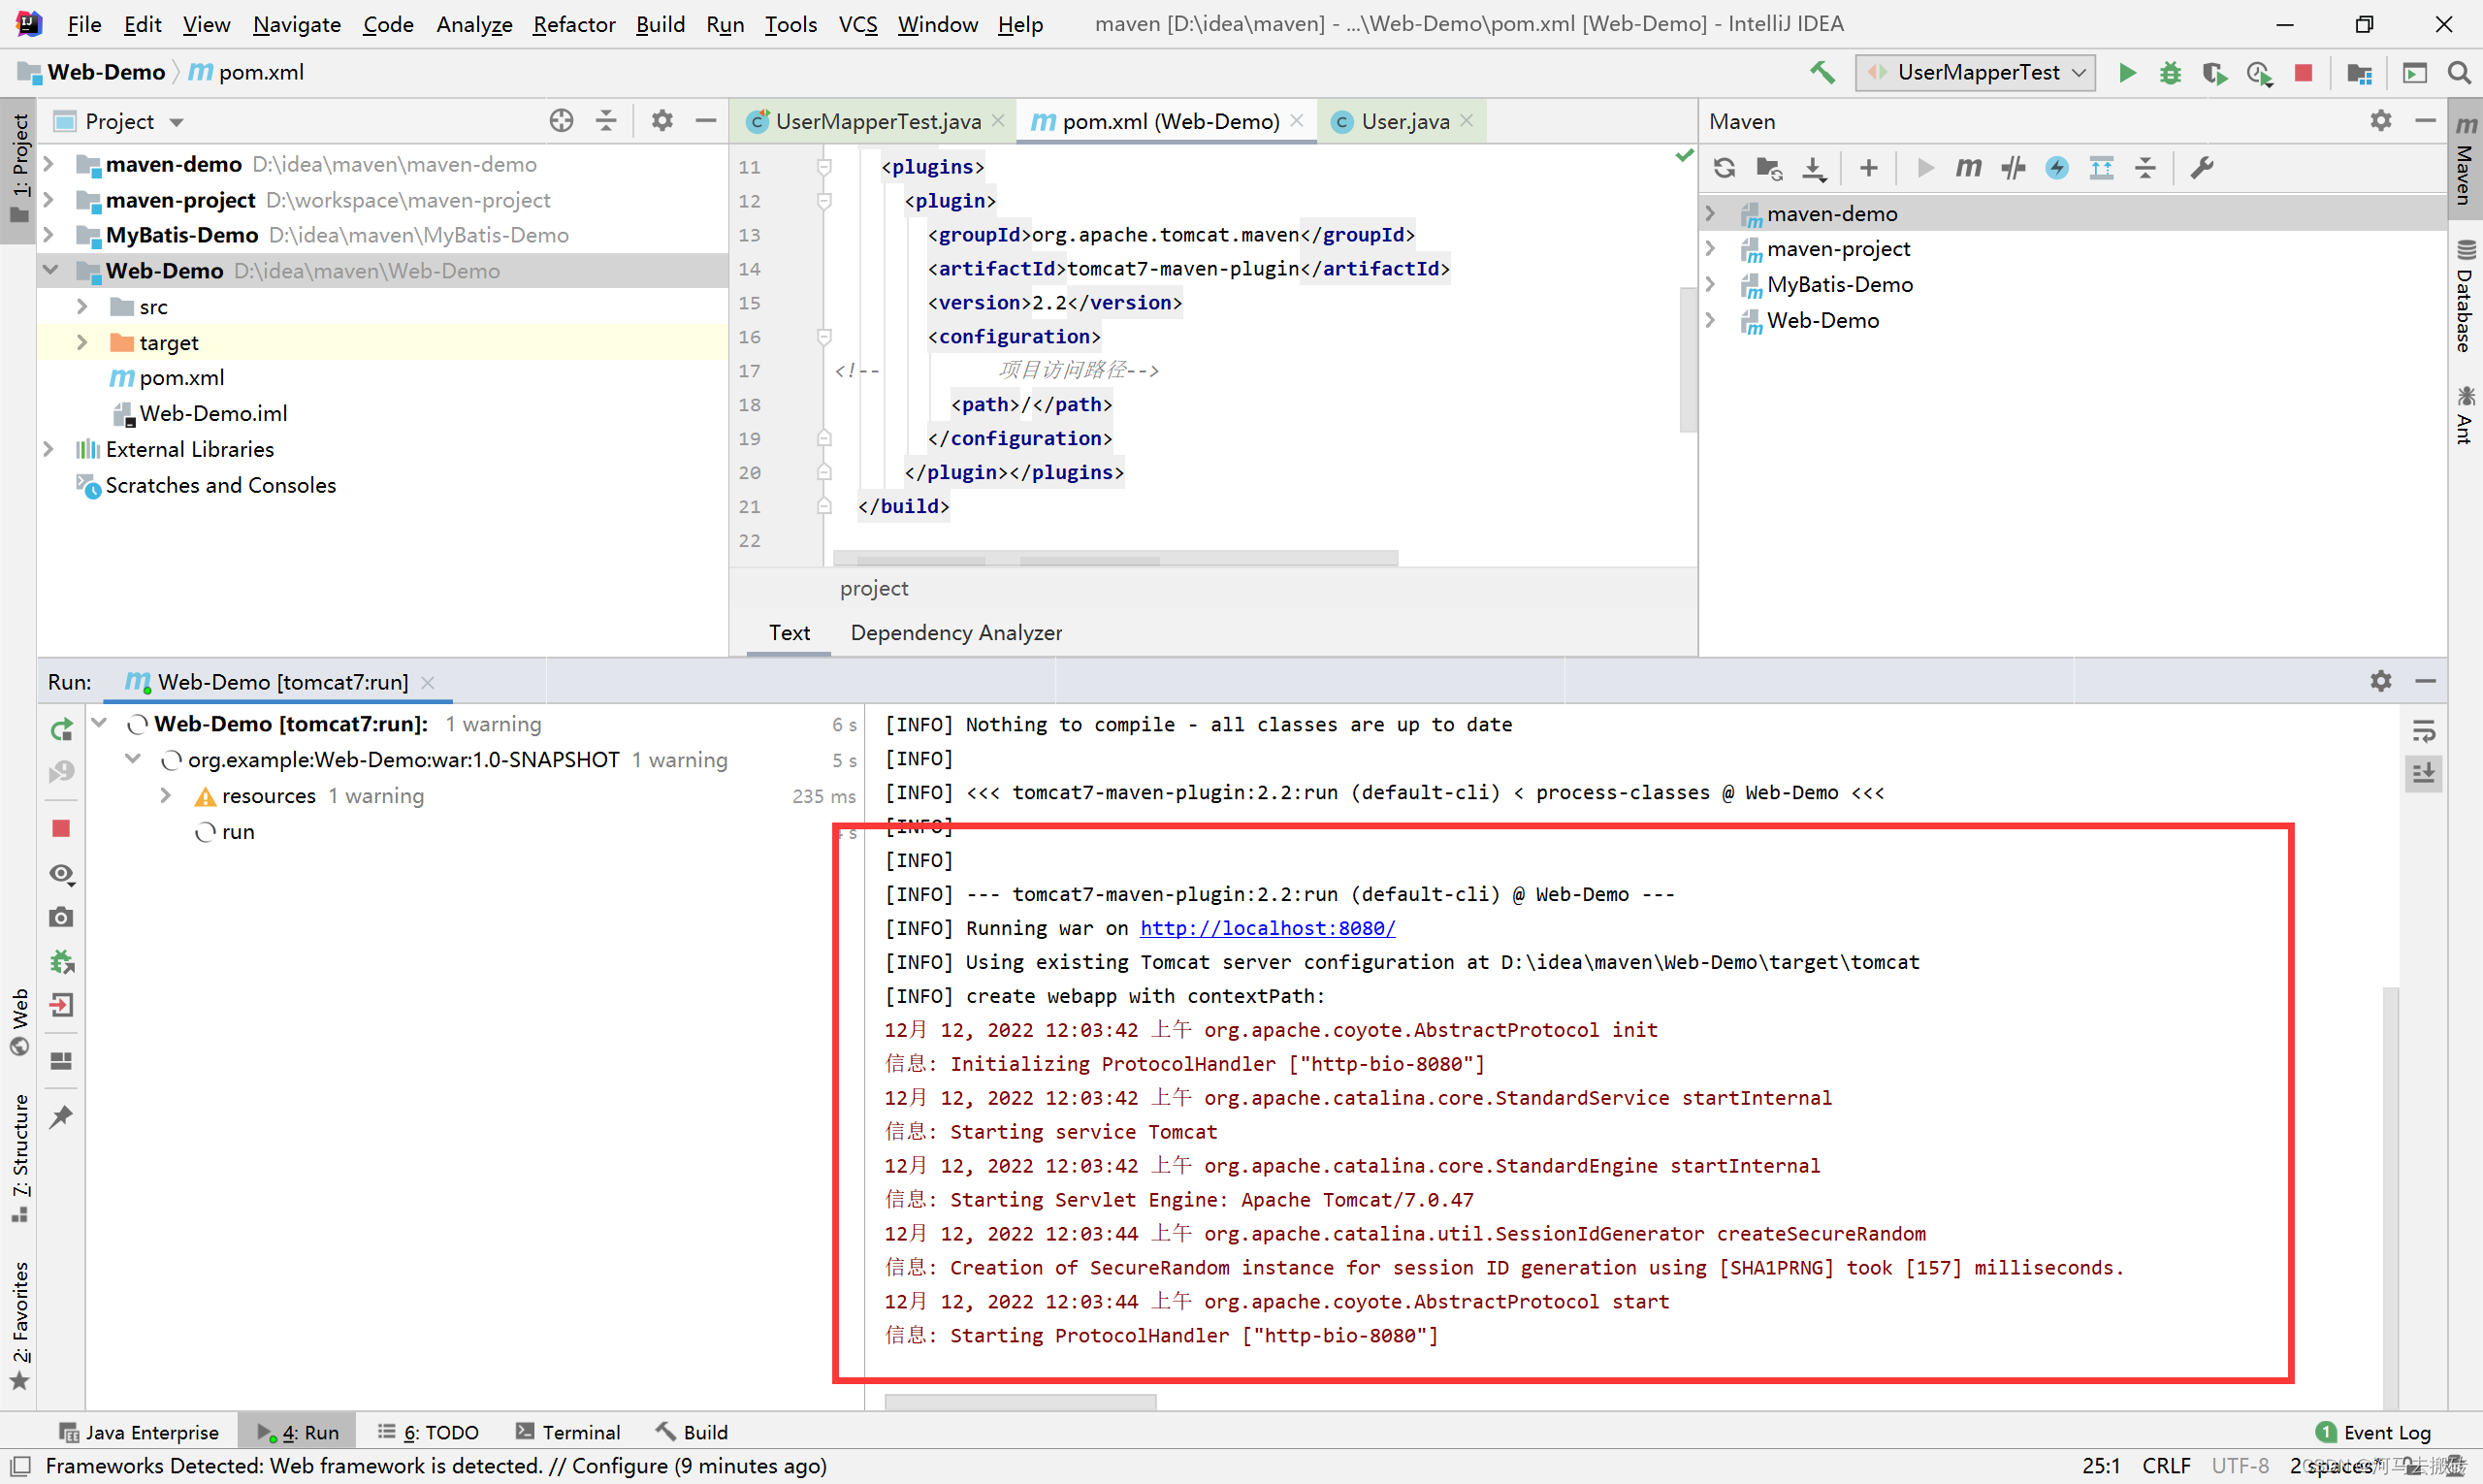Open the localhost:8080 link in console
This screenshot has height=1484, width=2483.
[x=1267, y=928]
